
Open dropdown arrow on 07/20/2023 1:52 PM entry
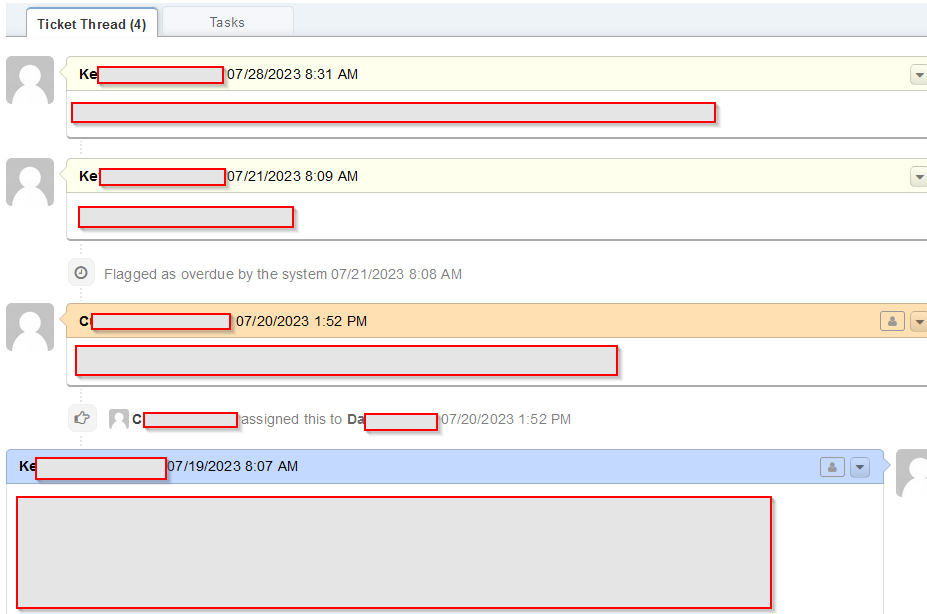[918, 322]
